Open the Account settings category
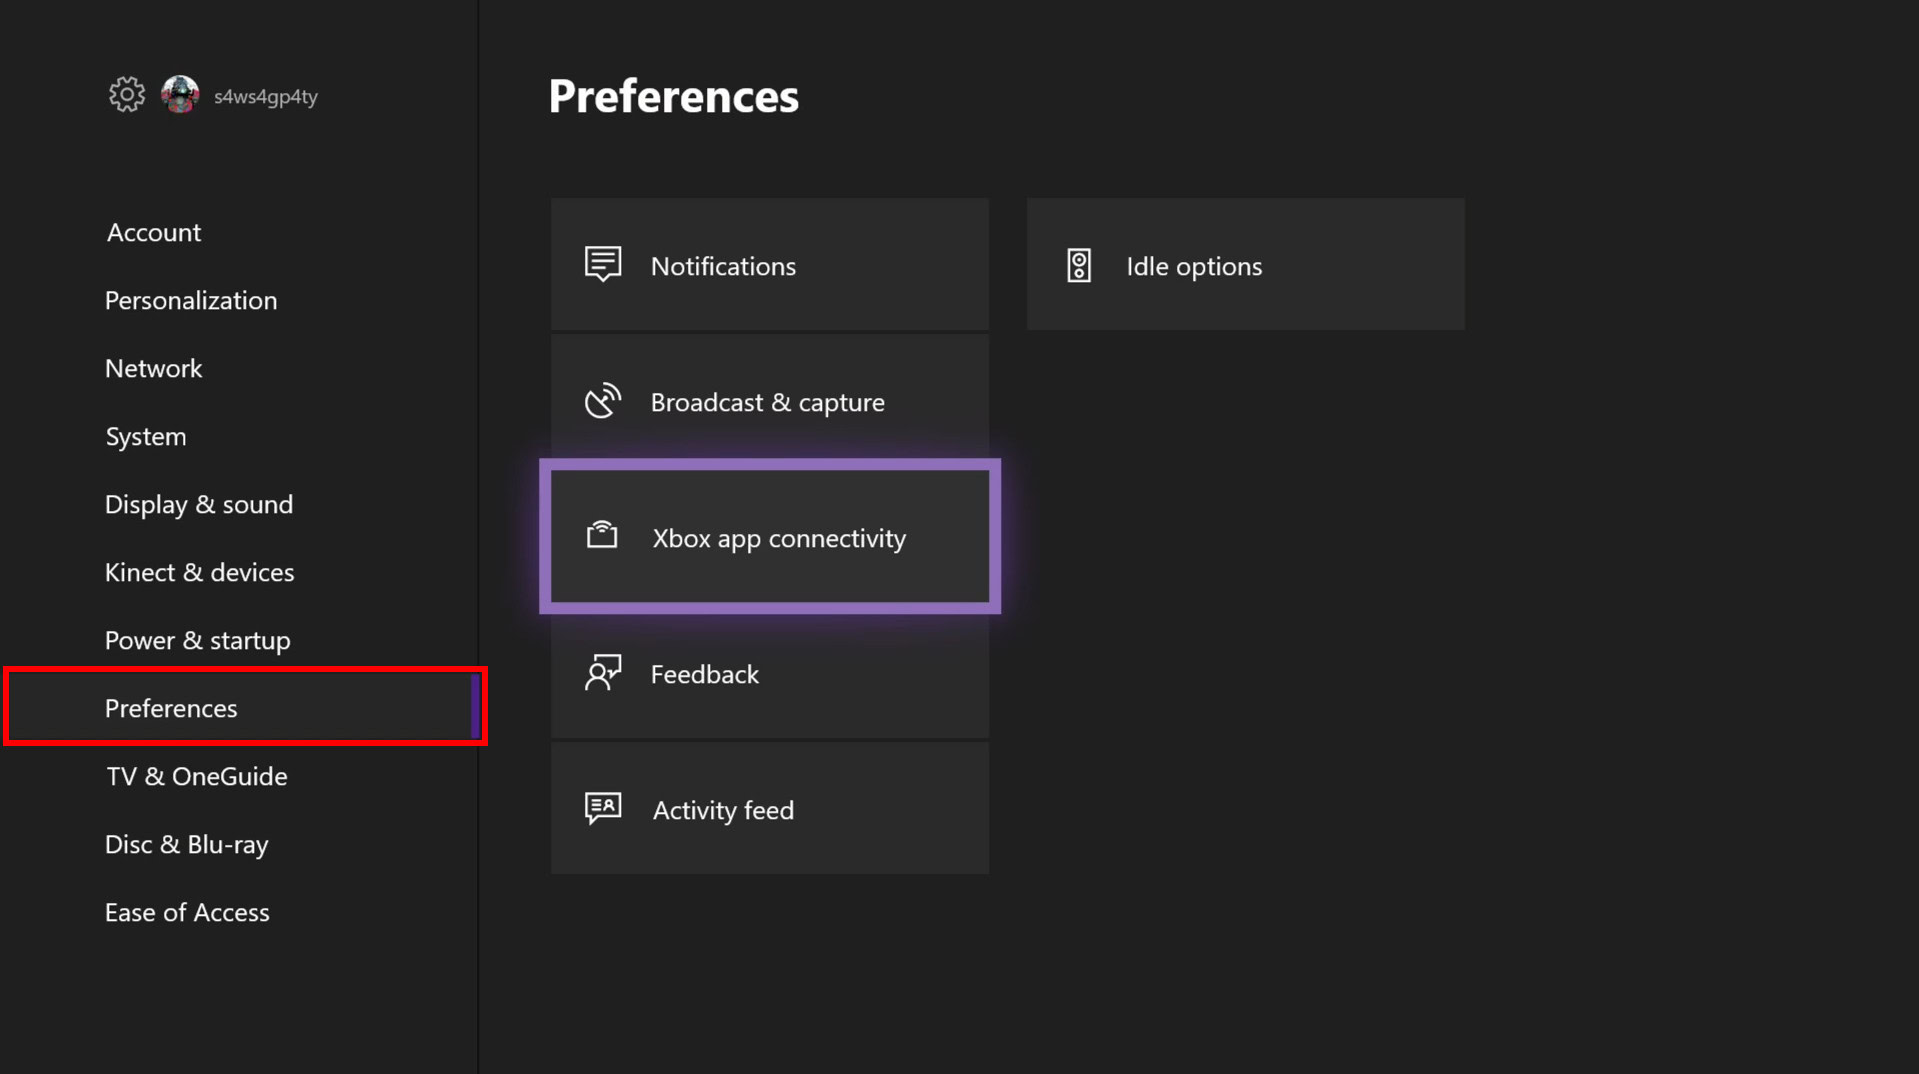Screen dimensions: 1919x1074 [154, 232]
